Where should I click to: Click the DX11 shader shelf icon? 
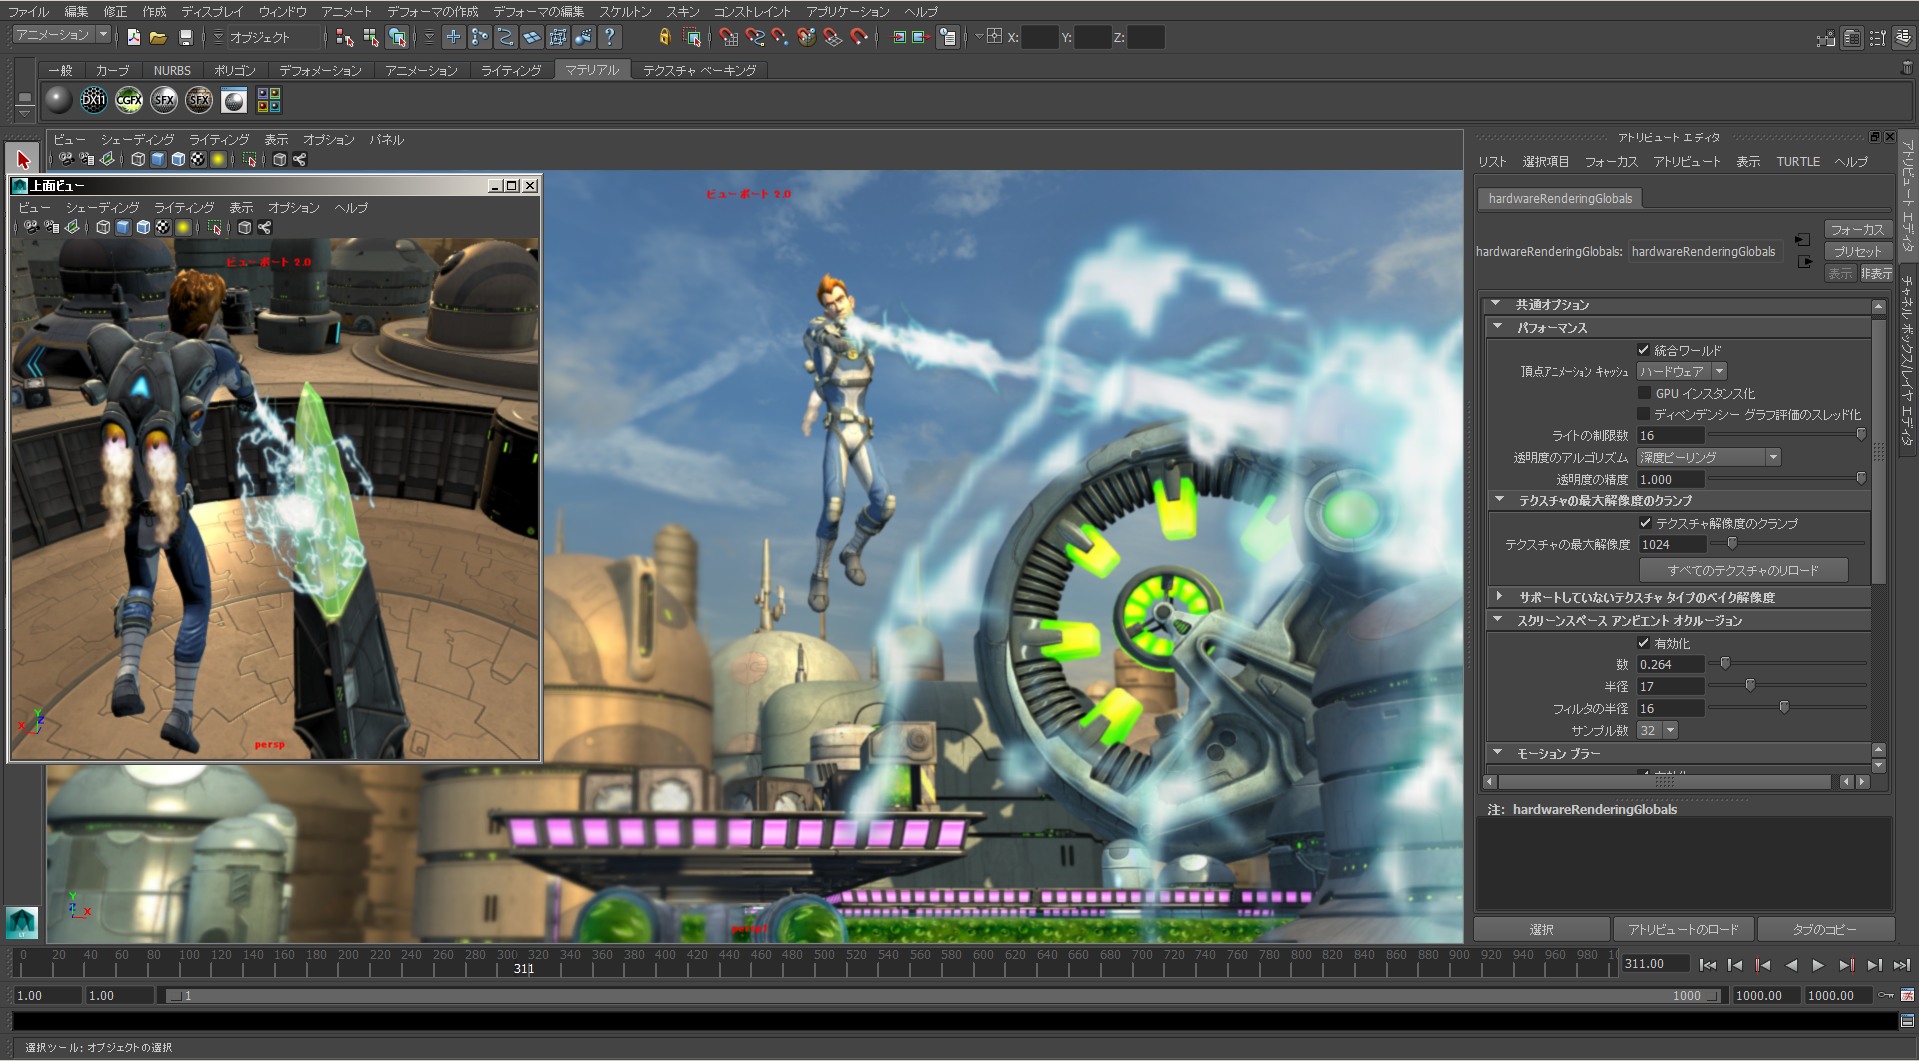tap(93, 100)
